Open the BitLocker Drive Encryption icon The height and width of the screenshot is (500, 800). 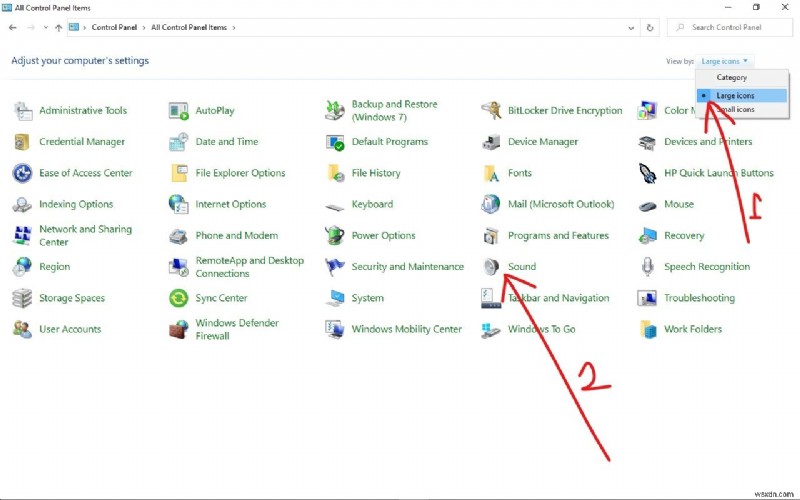491,111
